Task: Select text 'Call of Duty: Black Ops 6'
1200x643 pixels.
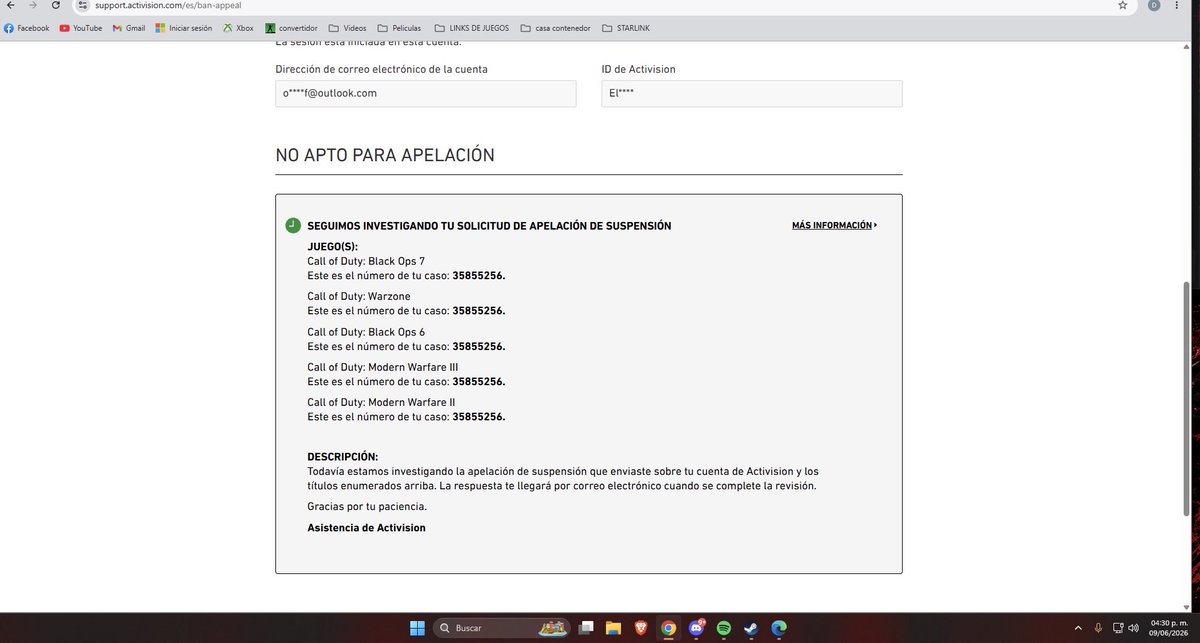Action: tap(366, 332)
